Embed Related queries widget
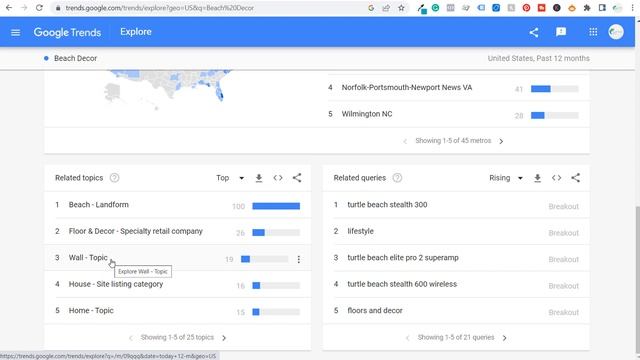Screen dimensions: 640x360 556,178
